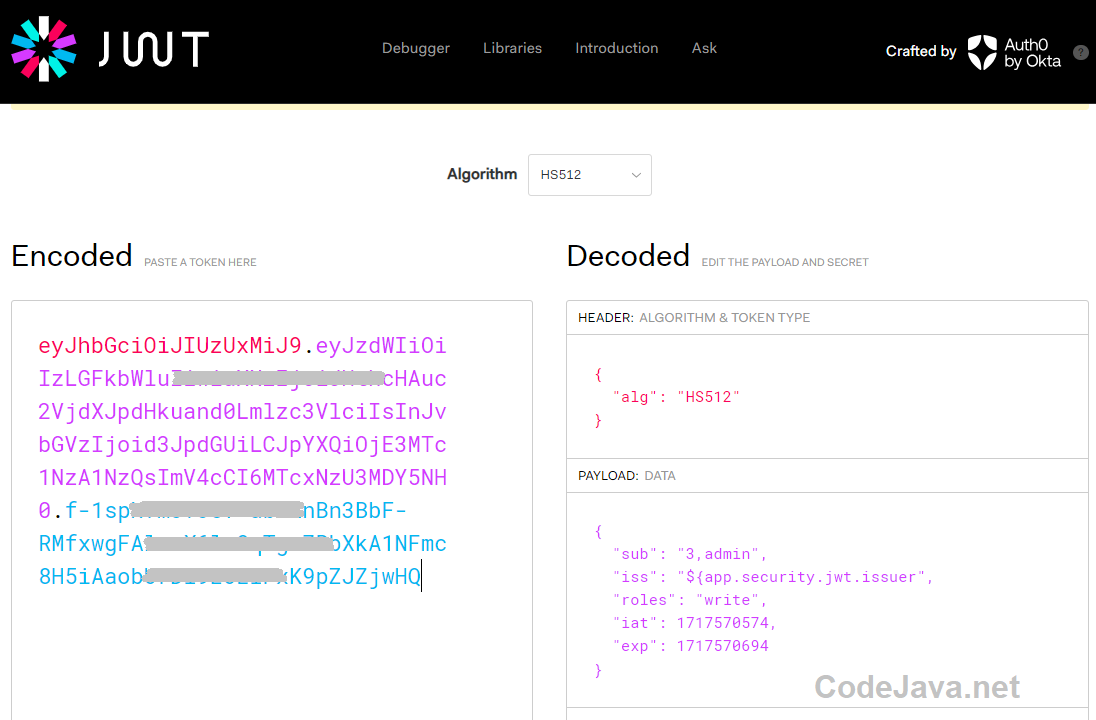
Task: Click the "sub": "3,admin" payload line
Action: tap(690, 554)
